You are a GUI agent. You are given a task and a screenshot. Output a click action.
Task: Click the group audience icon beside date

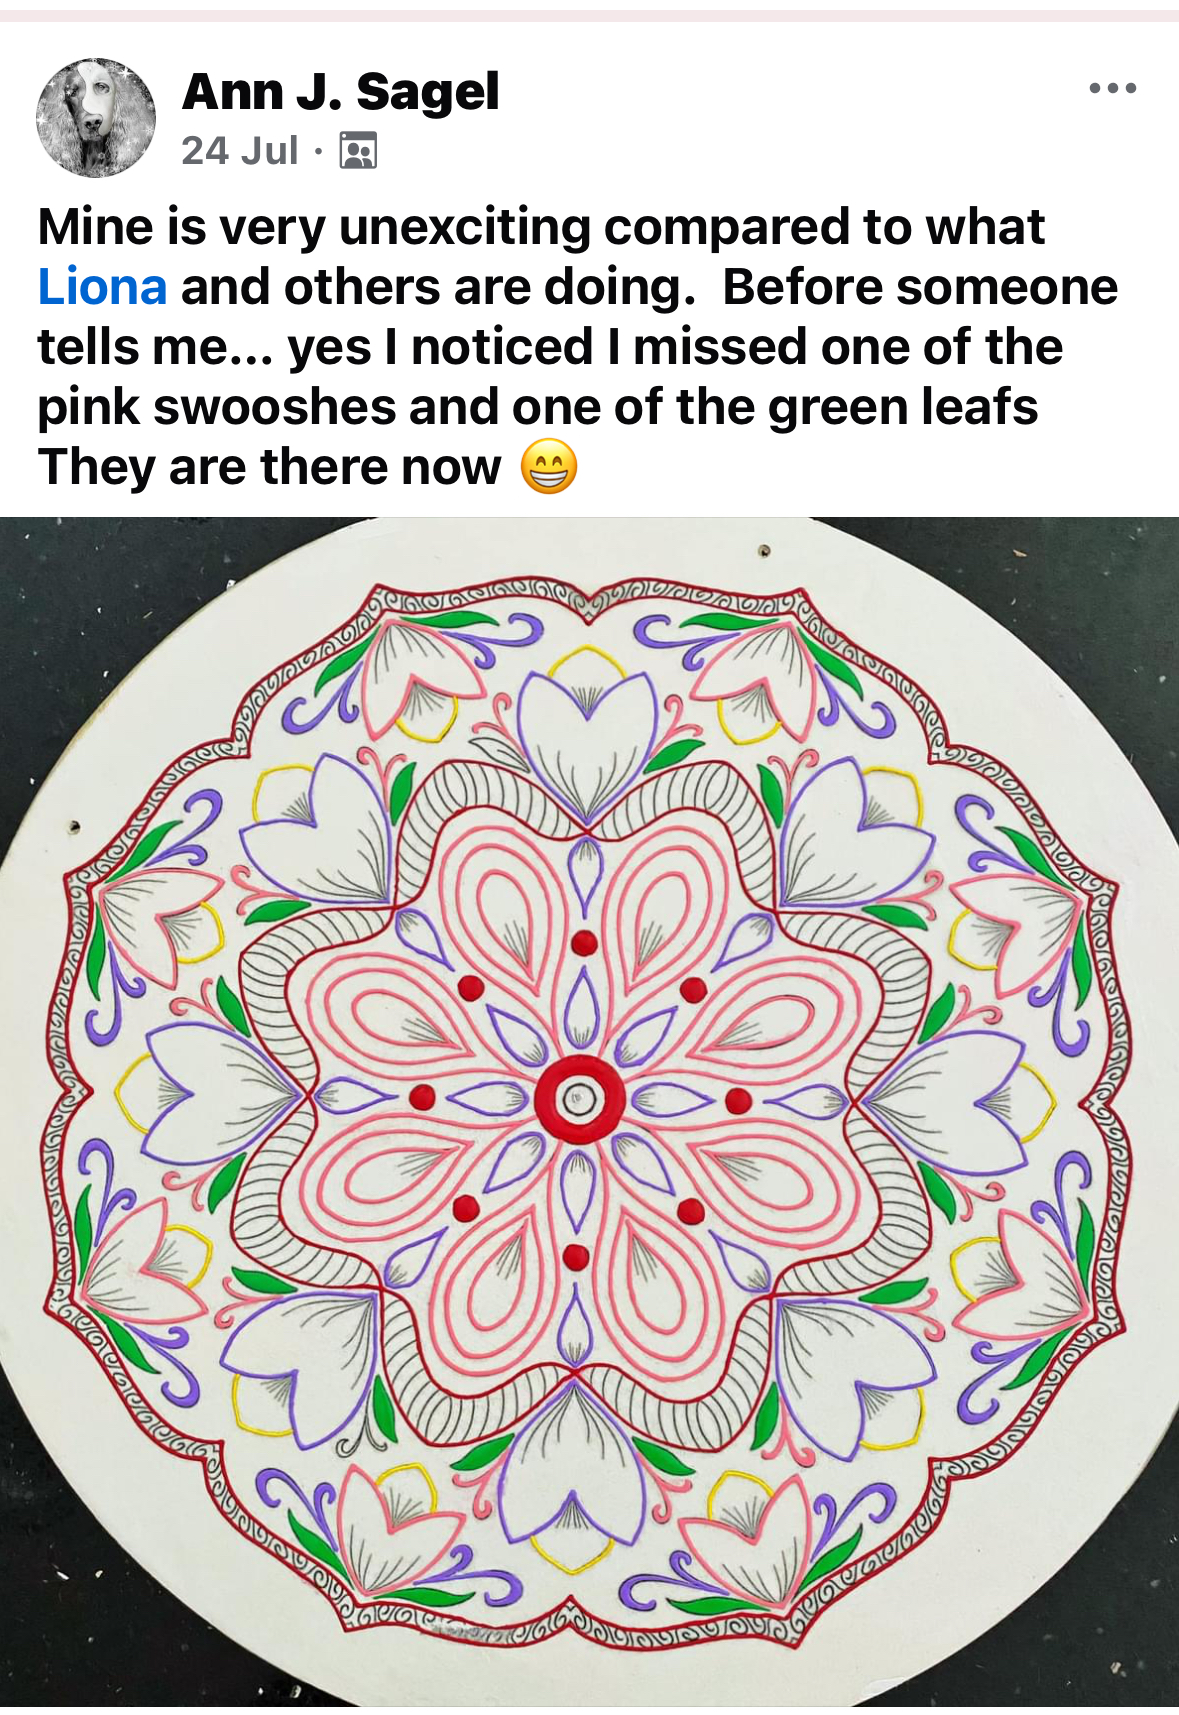[358, 150]
